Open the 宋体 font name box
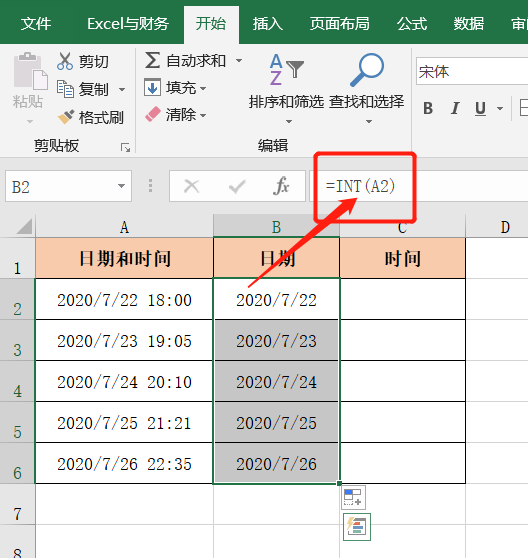The height and width of the screenshot is (558, 528). click(472, 71)
